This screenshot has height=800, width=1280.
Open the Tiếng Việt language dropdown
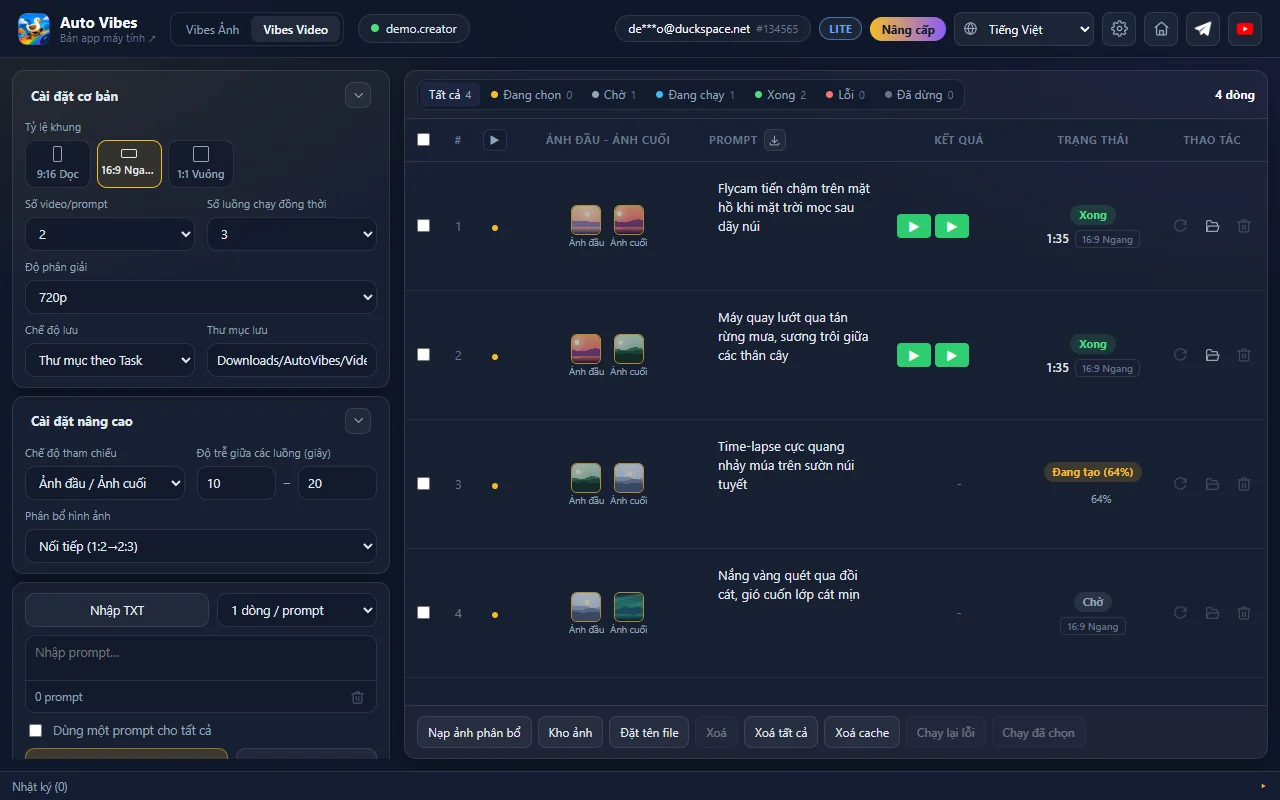(1024, 29)
